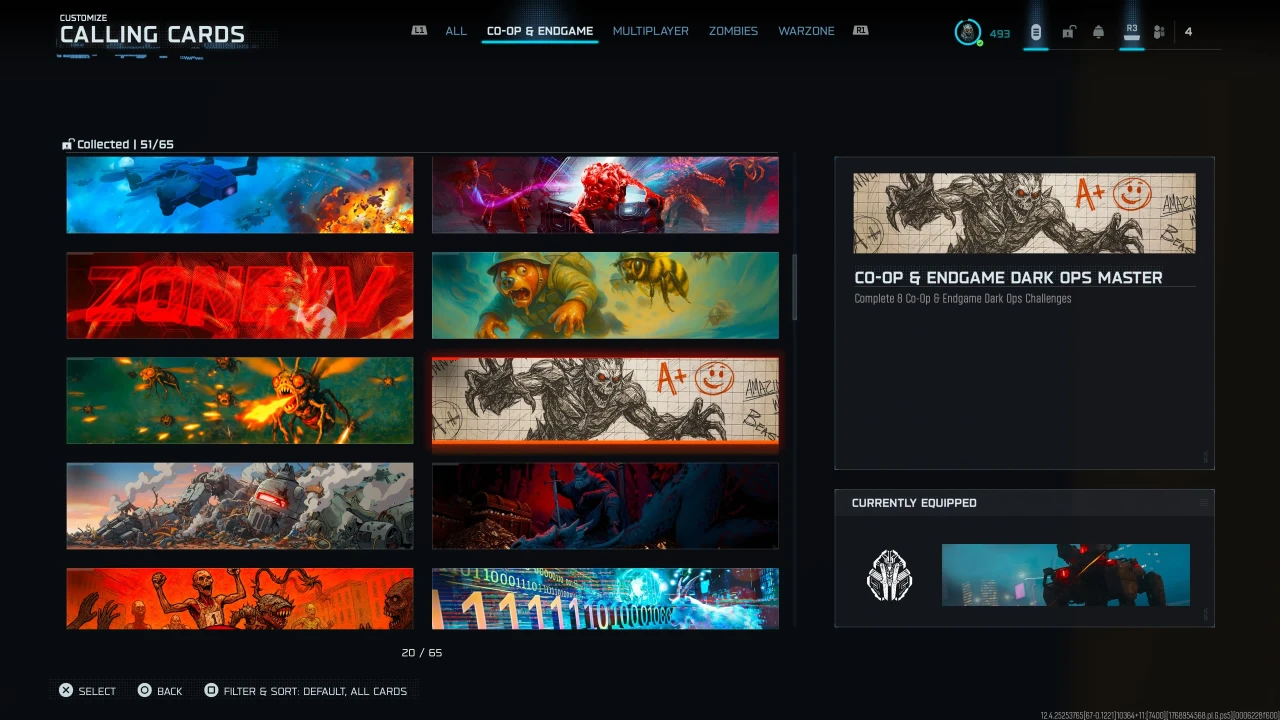Pick the dark red treasure calling card
The width and height of the screenshot is (1280, 720).
[x=605, y=505]
